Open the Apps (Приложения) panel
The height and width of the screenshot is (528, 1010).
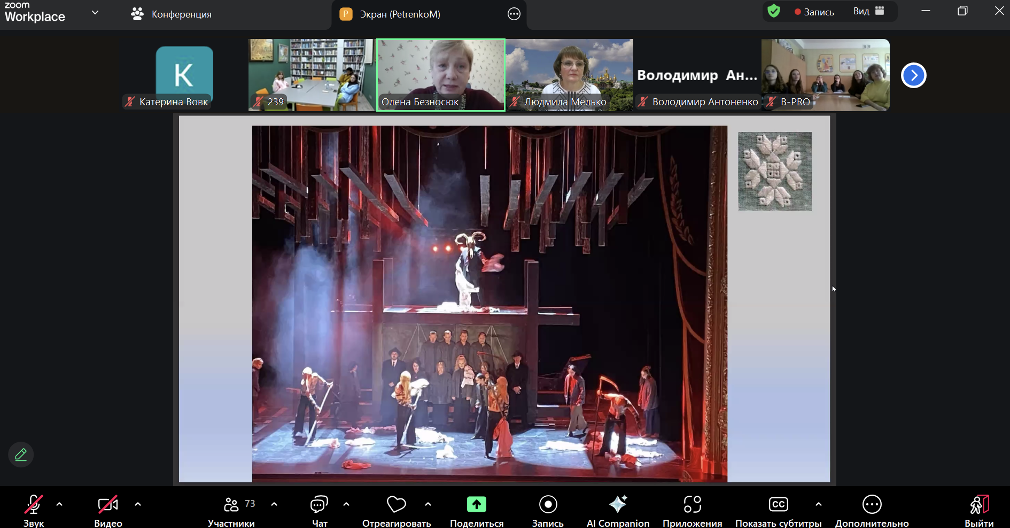coord(692,505)
